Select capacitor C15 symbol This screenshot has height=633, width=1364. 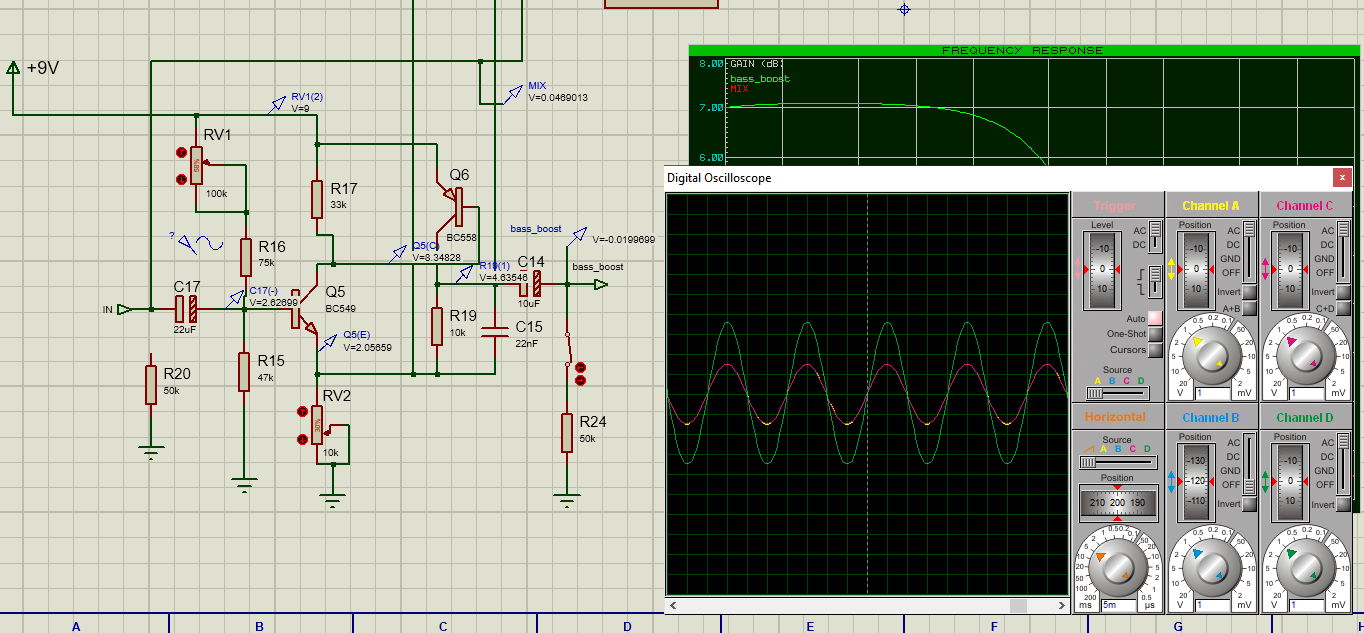(x=494, y=331)
